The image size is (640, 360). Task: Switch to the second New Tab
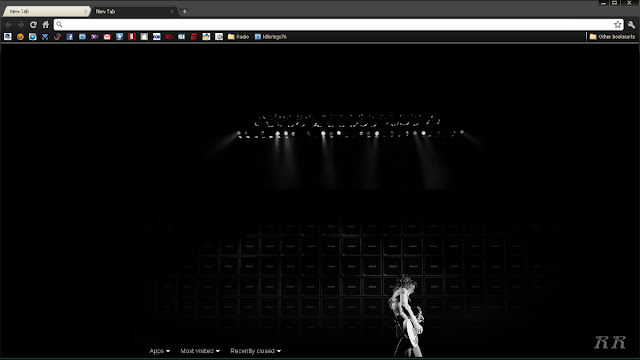click(x=133, y=11)
